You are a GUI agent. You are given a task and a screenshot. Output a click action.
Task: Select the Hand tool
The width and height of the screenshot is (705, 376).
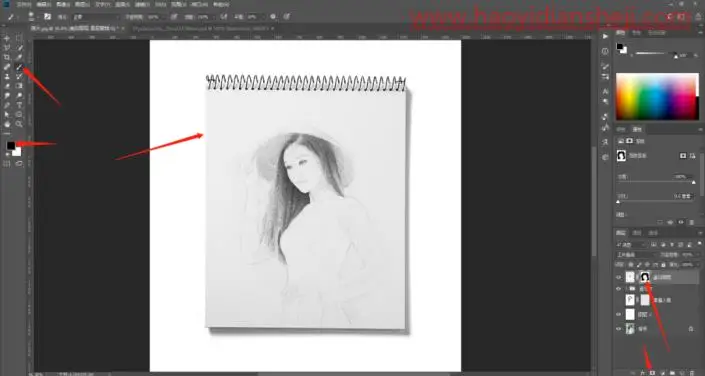(7, 124)
